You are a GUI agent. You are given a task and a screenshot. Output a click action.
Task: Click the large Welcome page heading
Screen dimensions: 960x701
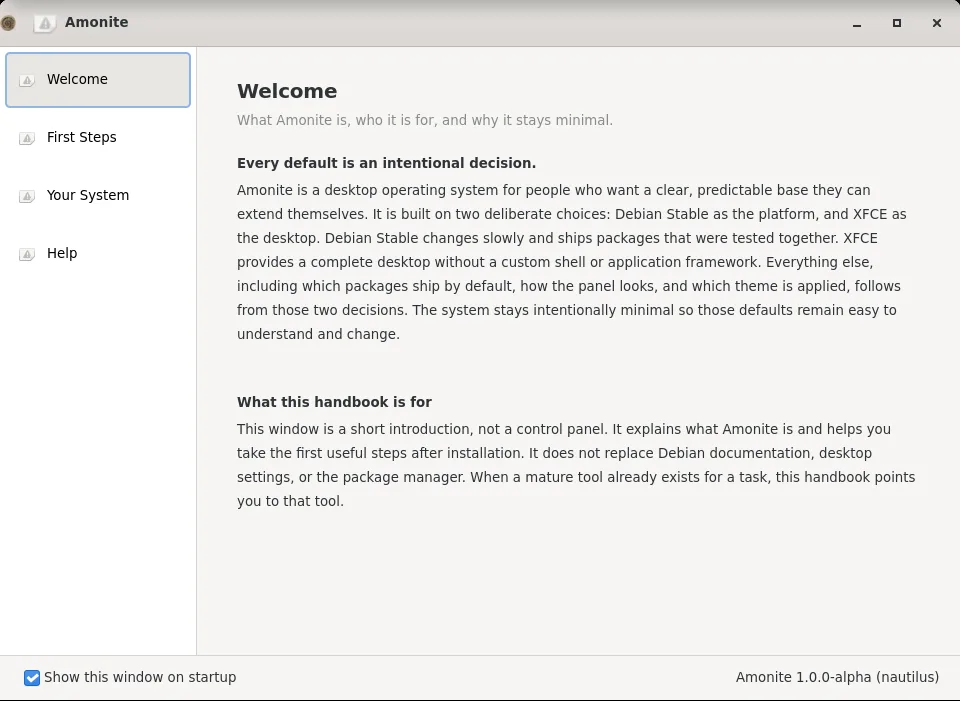click(x=287, y=91)
